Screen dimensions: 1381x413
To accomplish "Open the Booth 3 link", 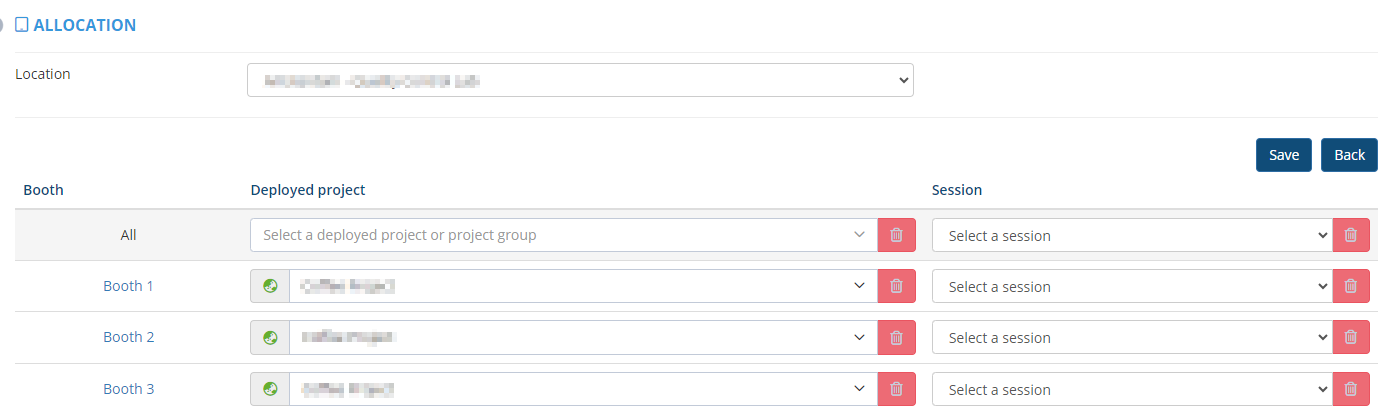I will [129, 389].
